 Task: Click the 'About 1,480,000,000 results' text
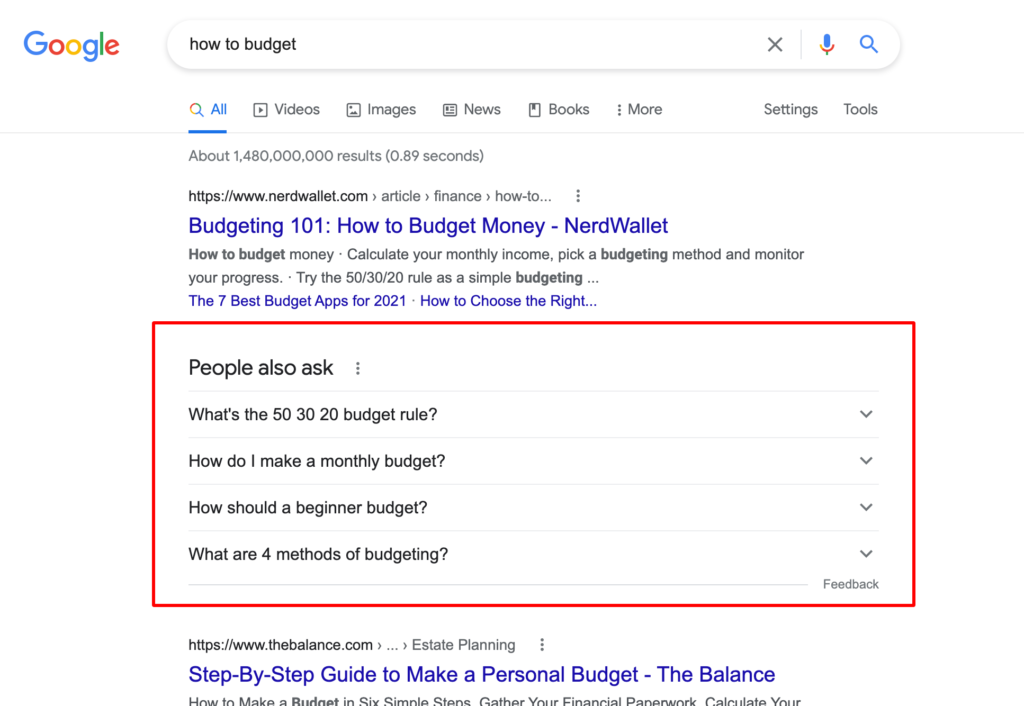[336, 156]
